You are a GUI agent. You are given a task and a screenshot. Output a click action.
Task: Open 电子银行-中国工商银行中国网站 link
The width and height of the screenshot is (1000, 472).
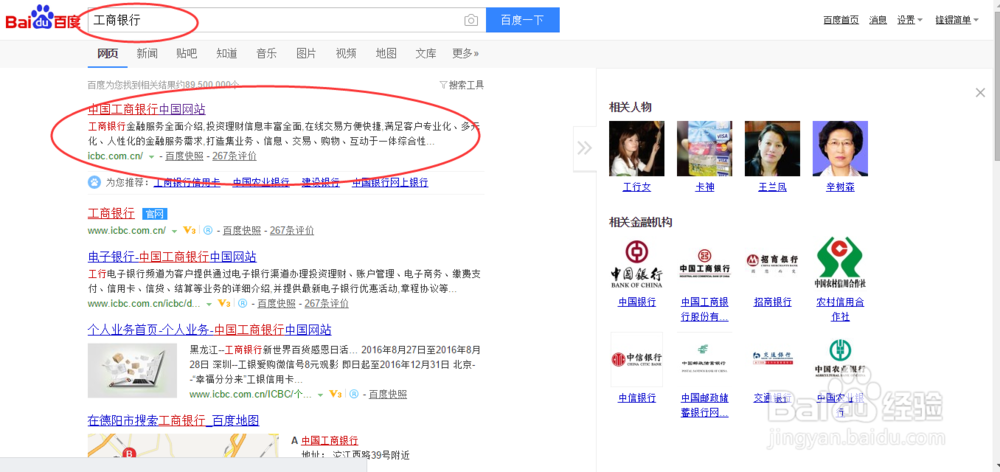(x=172, y=257)
